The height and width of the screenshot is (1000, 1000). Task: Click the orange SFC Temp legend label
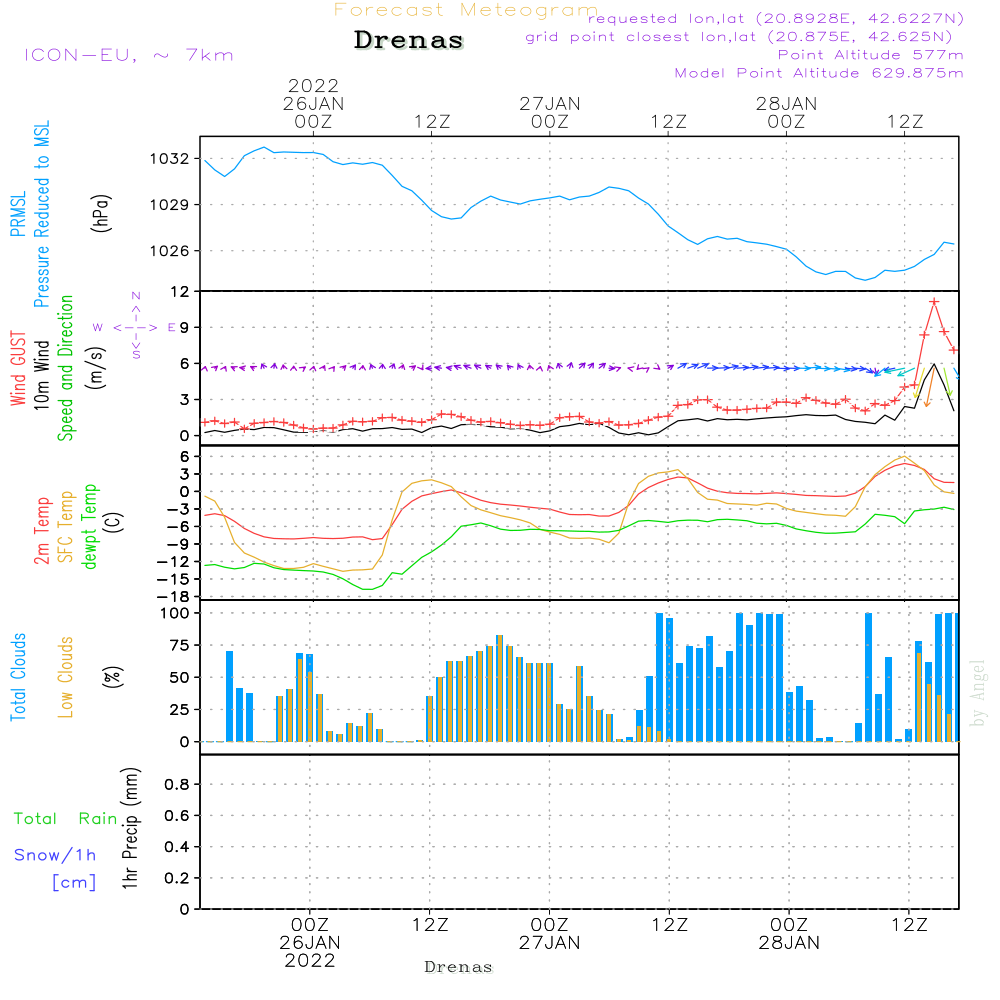pyautogui.click(x=66, y=527)
